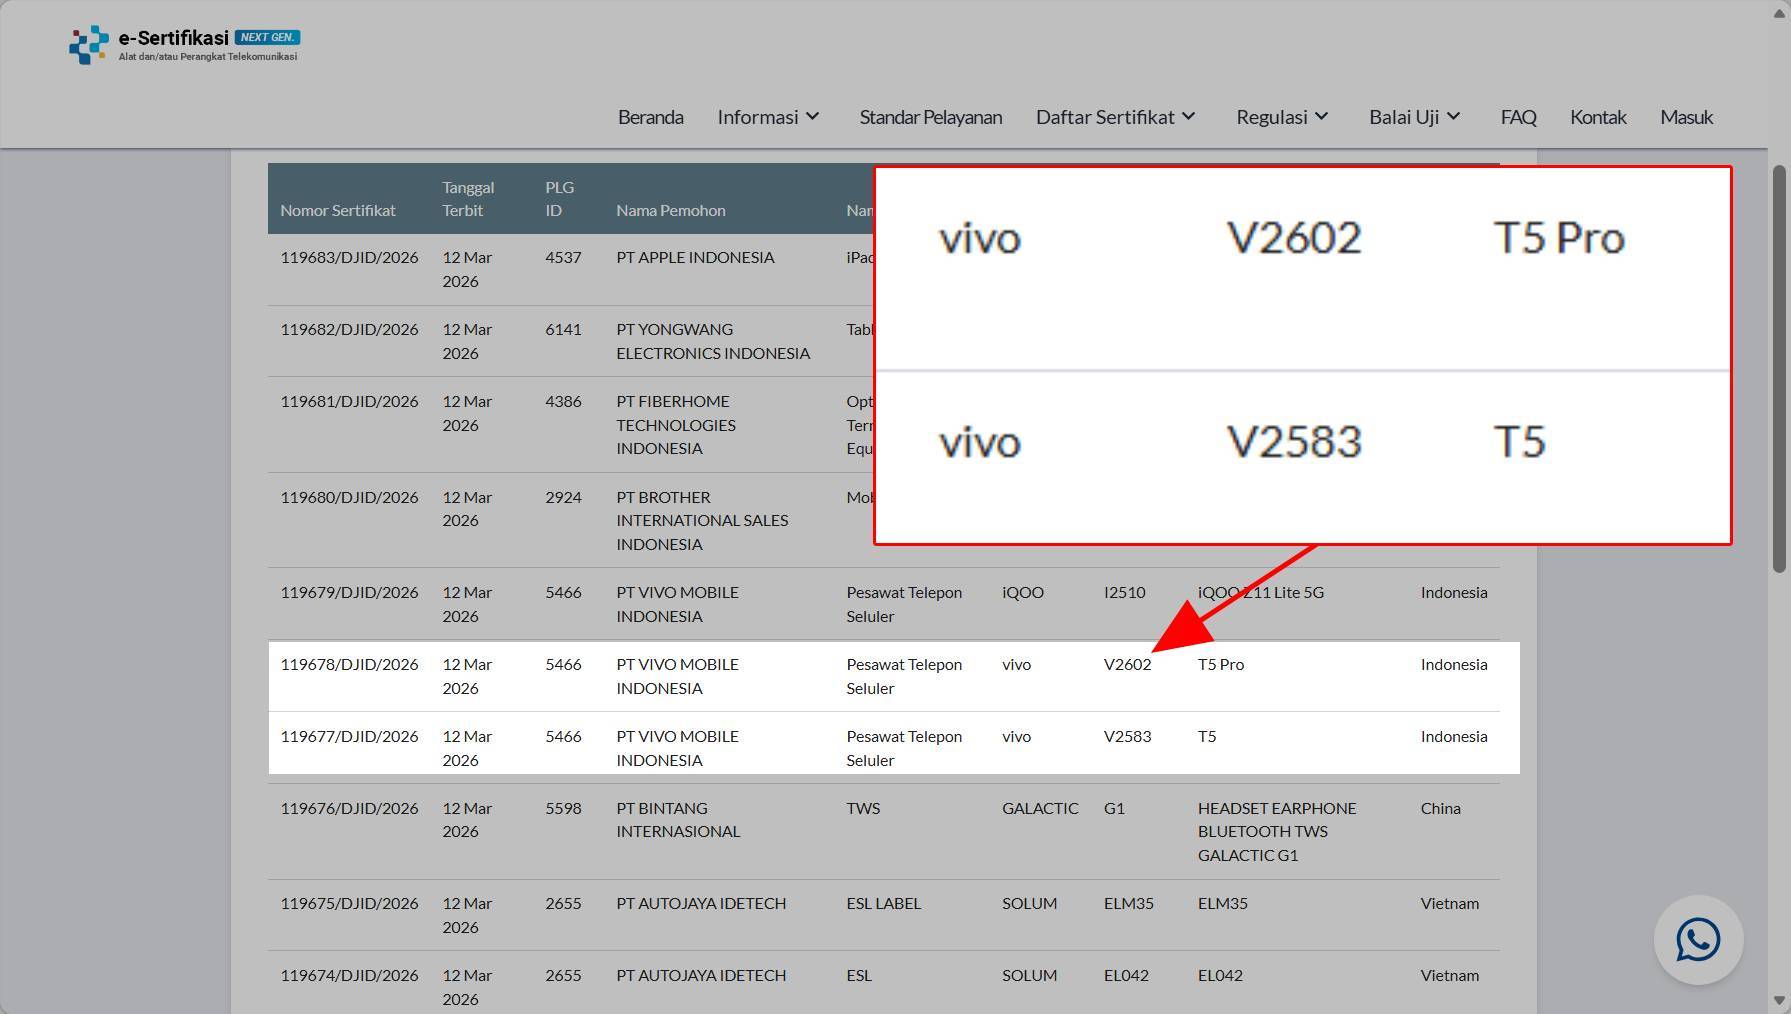The width and height of the screenshot is (1791, 1014).
Task: Click the e-Sertifikasi site title text
Action: click(x=174, y=38)
